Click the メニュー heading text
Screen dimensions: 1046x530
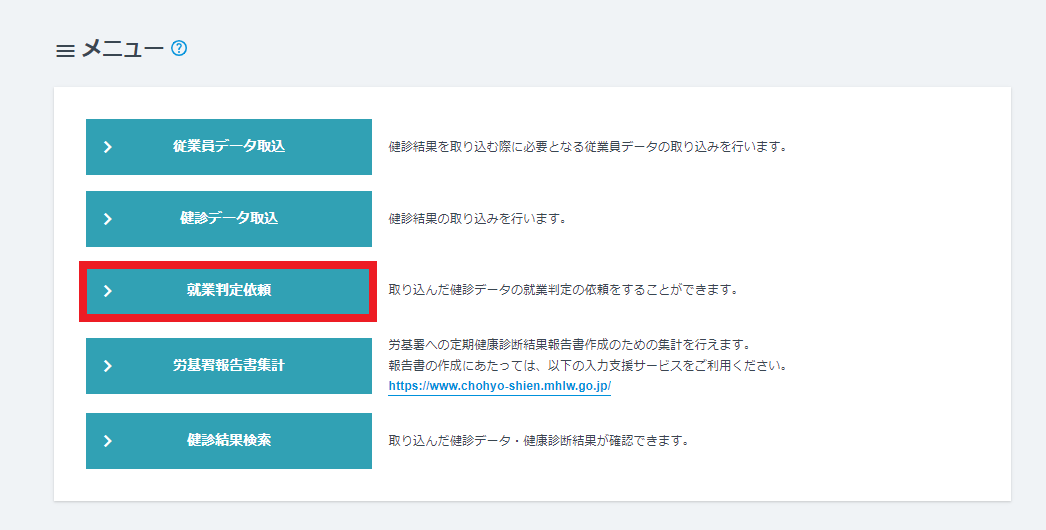[x=123, y=49]
